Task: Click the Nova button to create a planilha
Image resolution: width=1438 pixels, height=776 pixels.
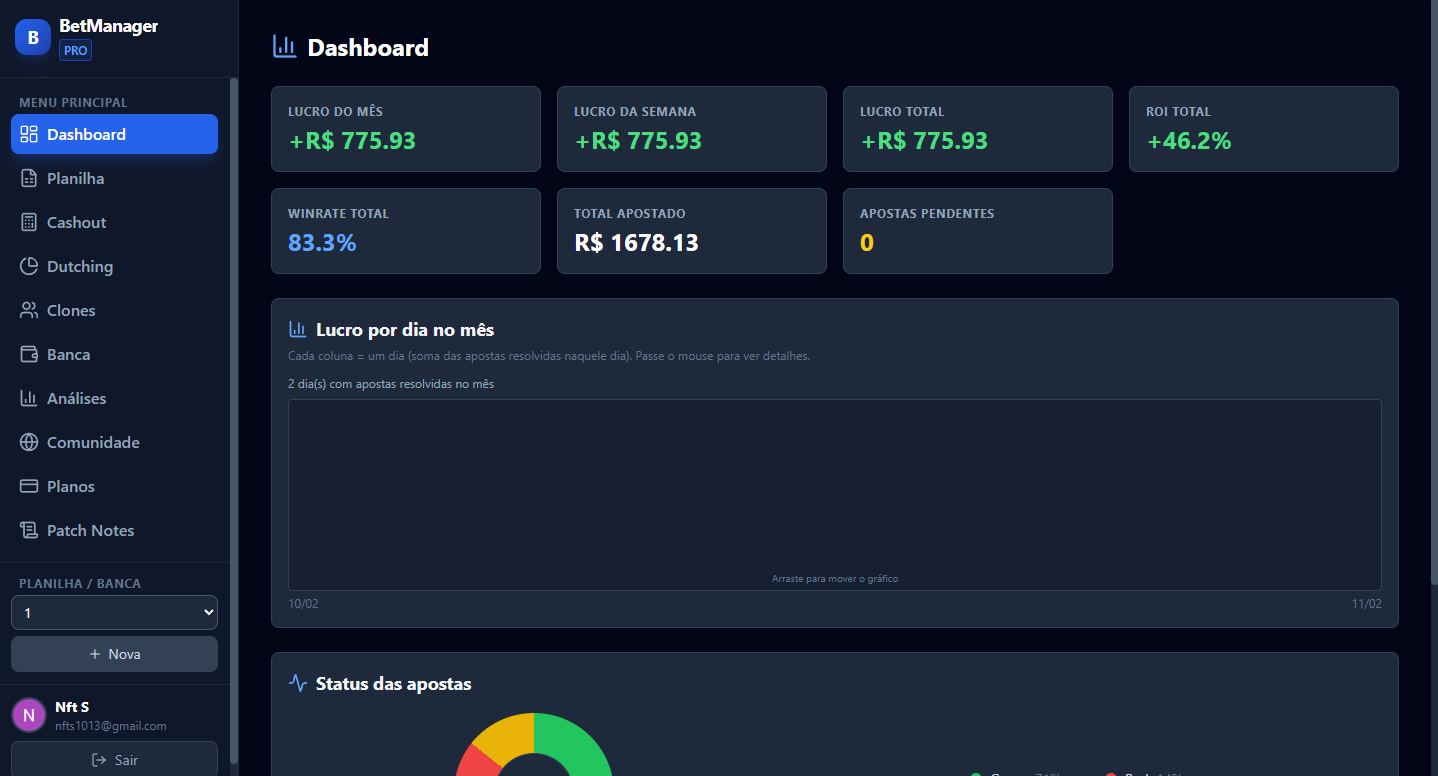Action: (113, 653)
